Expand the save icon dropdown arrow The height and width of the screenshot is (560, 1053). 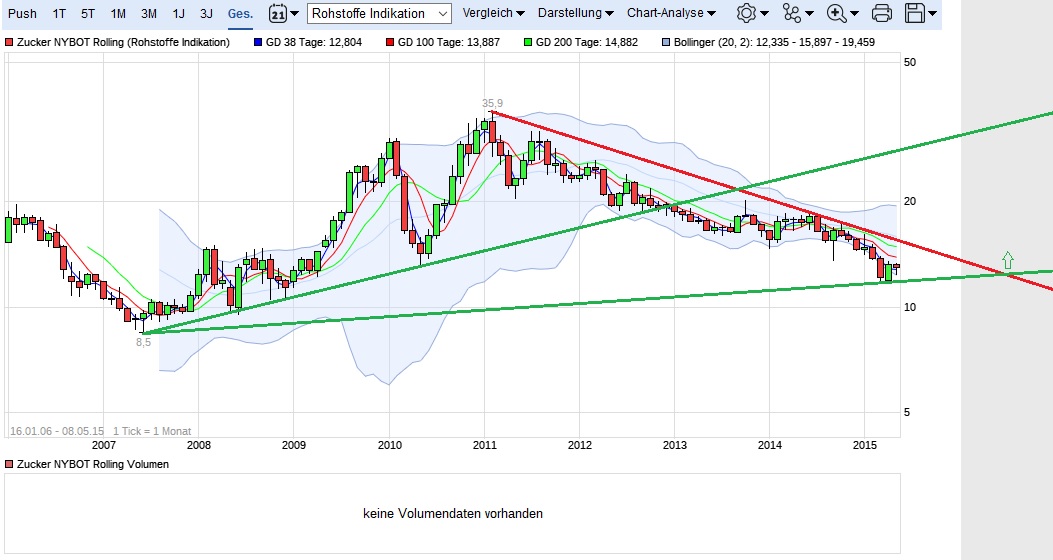point(932,13)
